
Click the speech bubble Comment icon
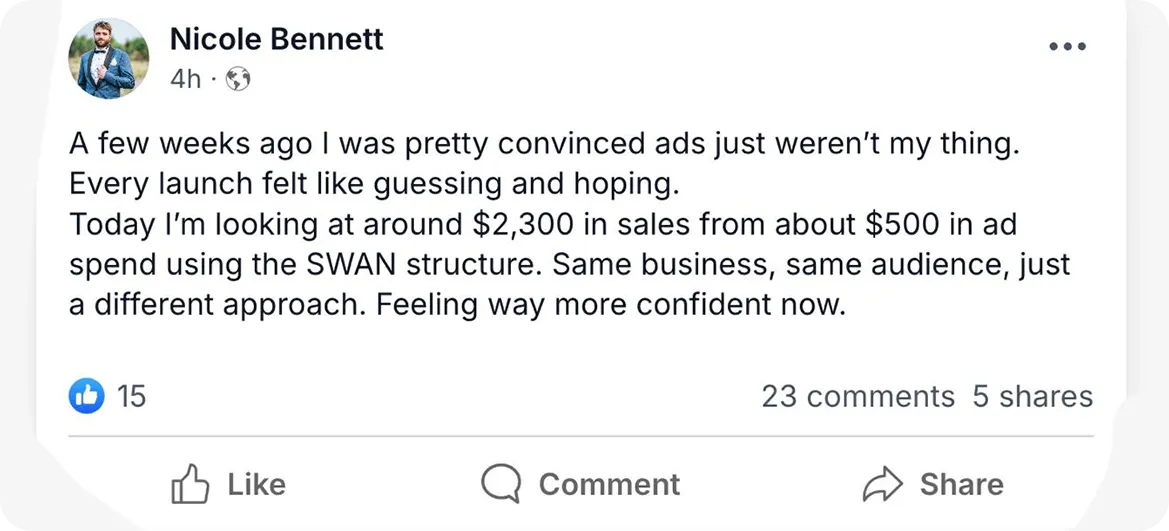click(500, 485)
